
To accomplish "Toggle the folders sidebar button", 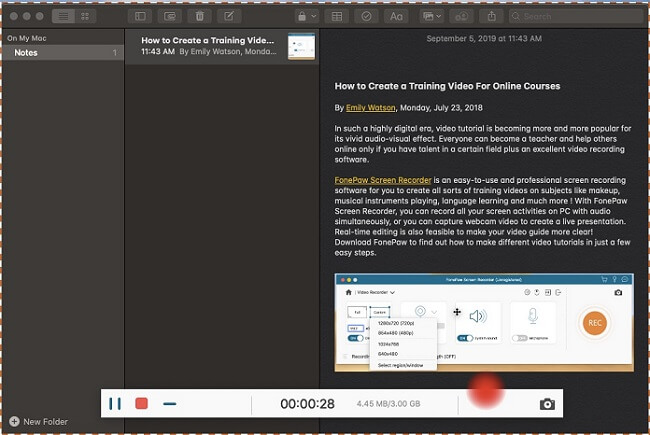I will pyautogui.click(x=140, y=16).
